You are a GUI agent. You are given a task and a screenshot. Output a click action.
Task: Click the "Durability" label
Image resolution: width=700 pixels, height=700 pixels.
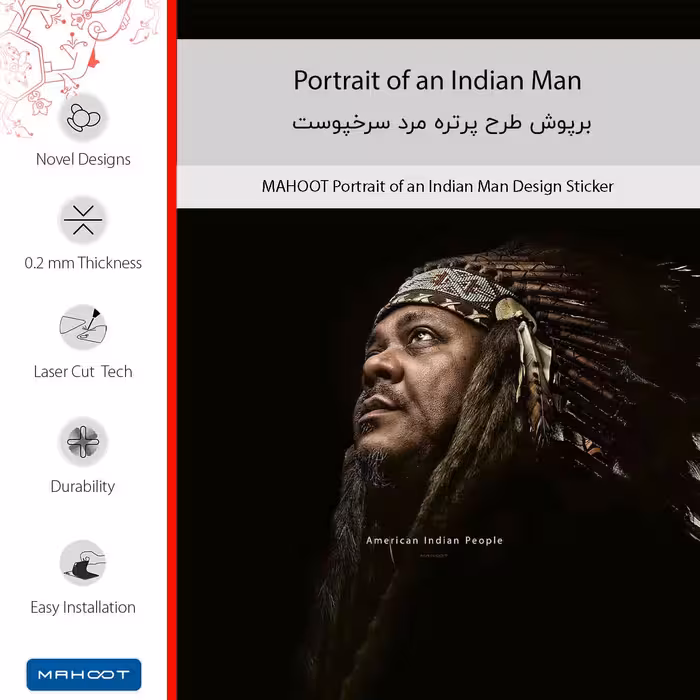83,486
